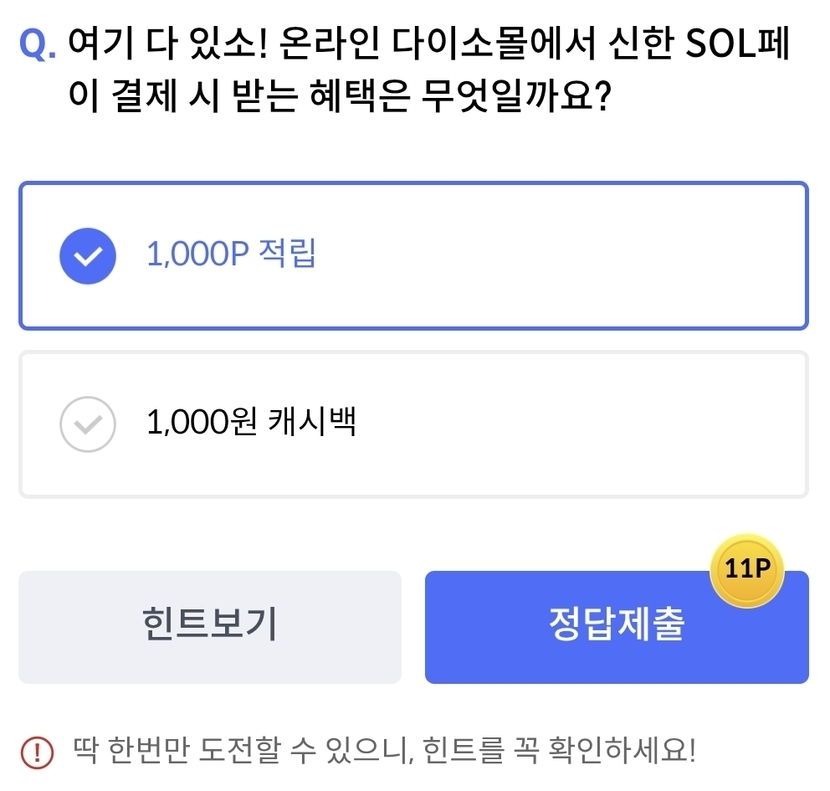Viewport: 830px width, 791px height.
Task: Tap the white checkmark in the blue circle
Action: coord(88,256)
